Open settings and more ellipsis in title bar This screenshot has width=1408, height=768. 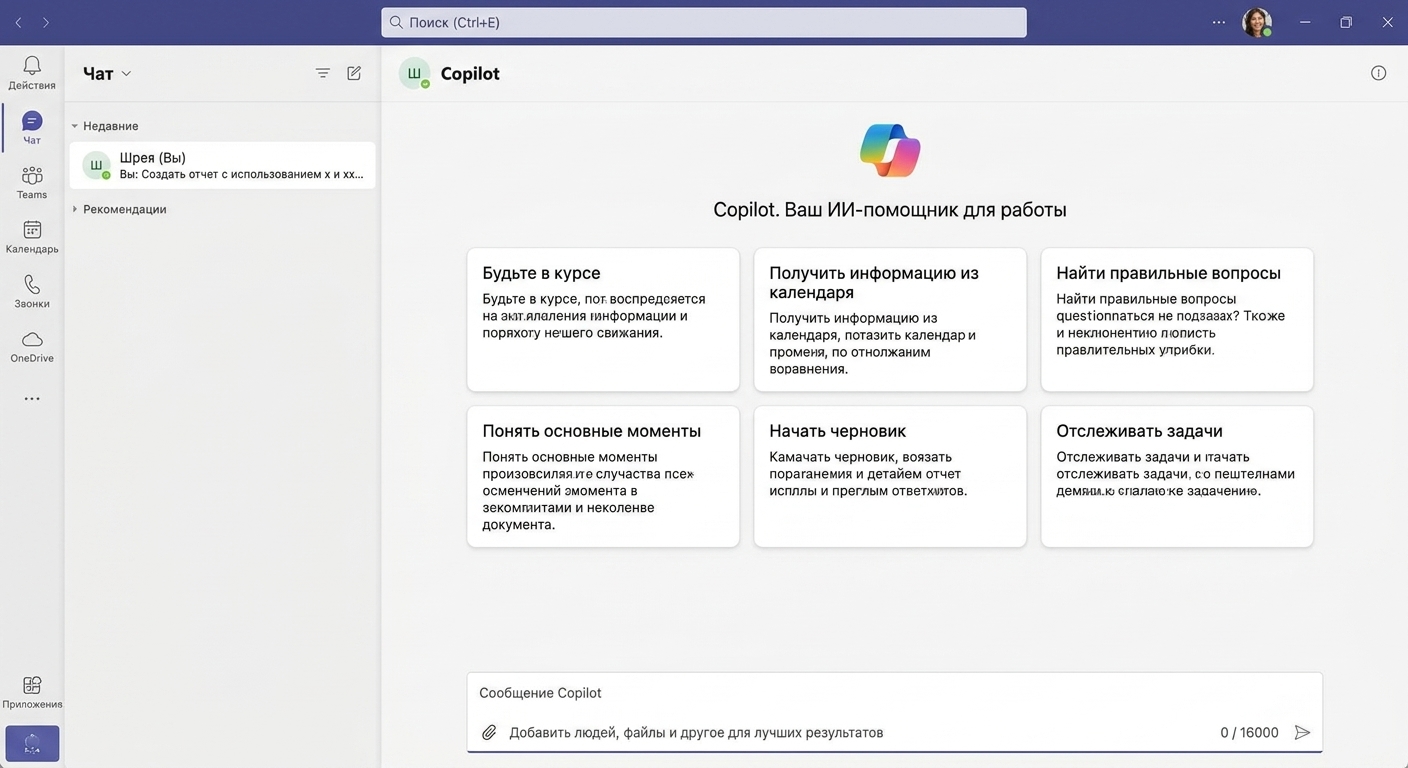tap(1218, 22)
